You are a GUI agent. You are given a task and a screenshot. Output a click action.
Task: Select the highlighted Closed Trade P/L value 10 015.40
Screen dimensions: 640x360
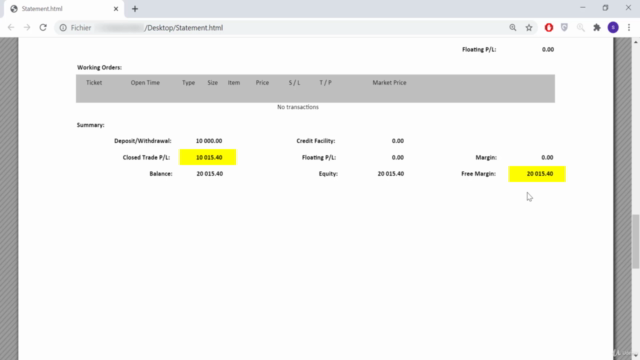pyautogui.click(x=209, y=157)
